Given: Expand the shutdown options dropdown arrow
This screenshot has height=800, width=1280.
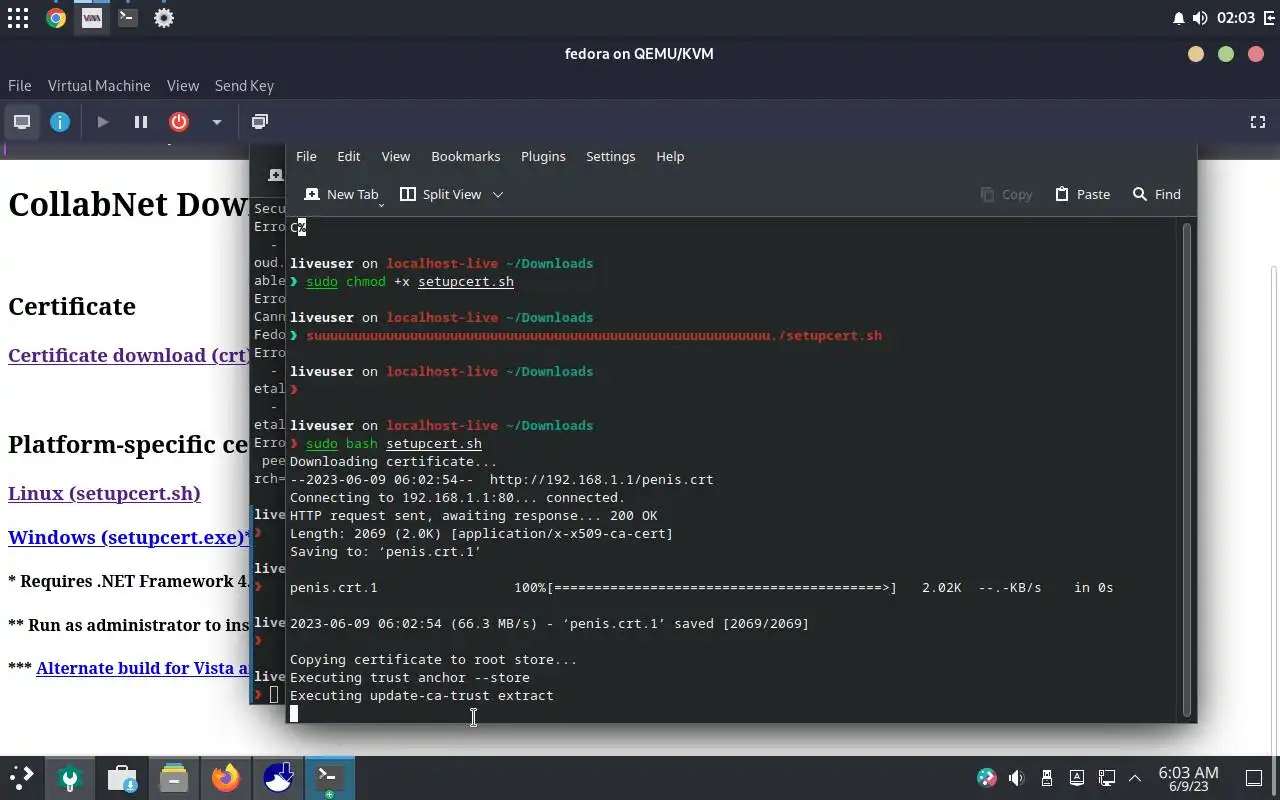Looking at the screenshot, I should pos(216,122).
